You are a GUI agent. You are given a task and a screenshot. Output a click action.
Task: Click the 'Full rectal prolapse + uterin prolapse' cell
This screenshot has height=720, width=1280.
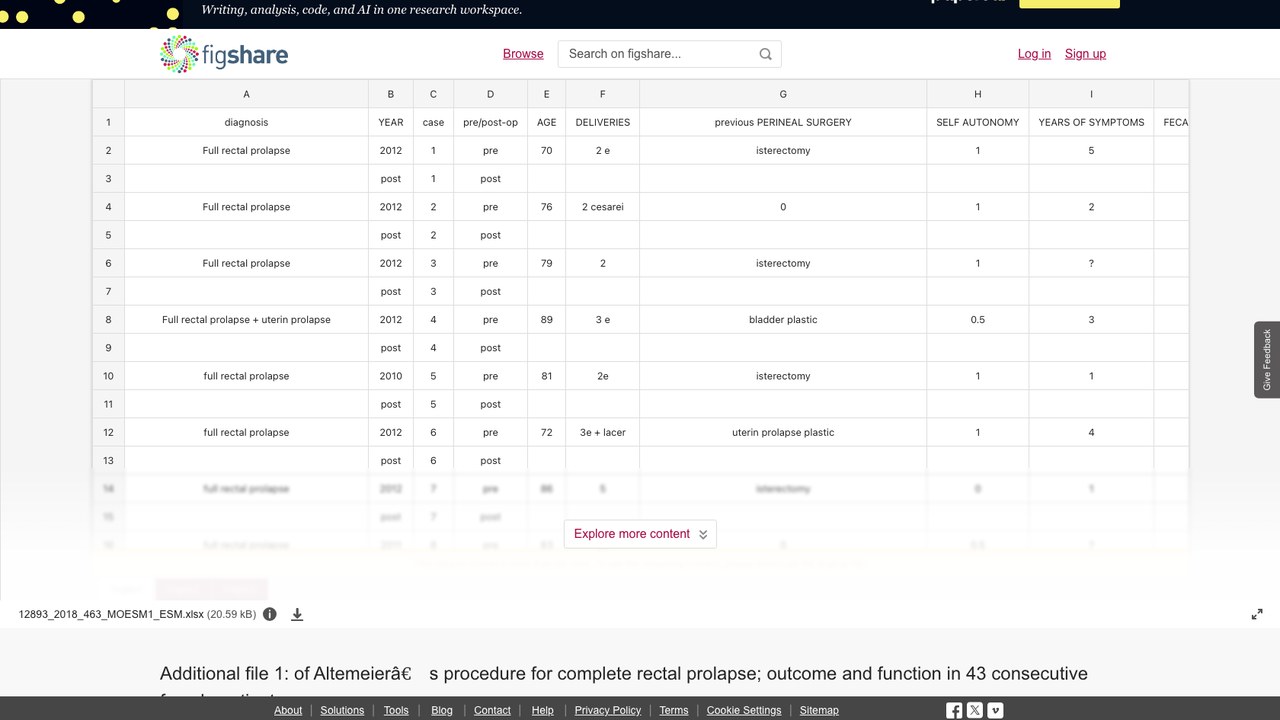coord(246,320)
